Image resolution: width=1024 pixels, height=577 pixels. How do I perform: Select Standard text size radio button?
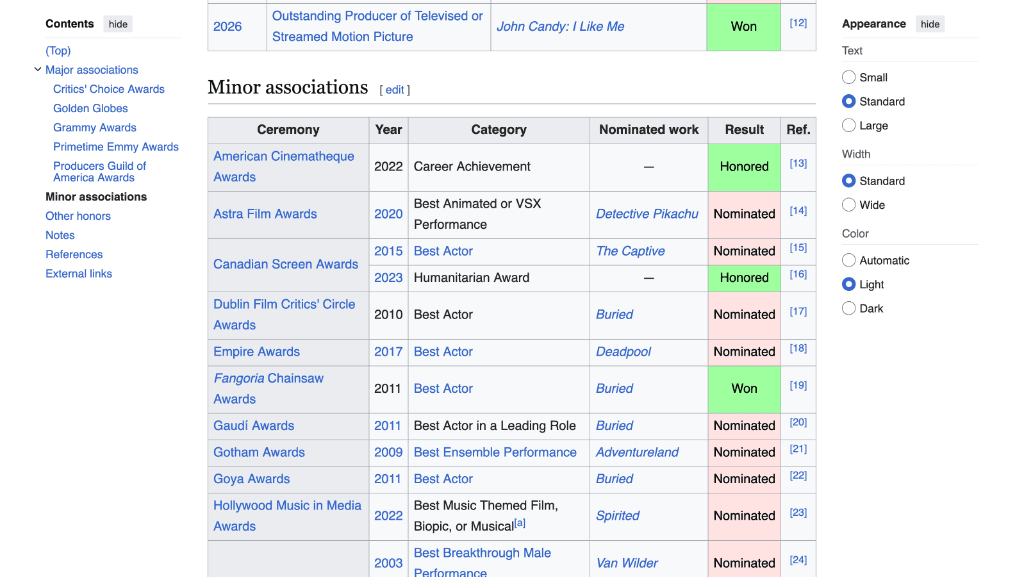point(848,101)
